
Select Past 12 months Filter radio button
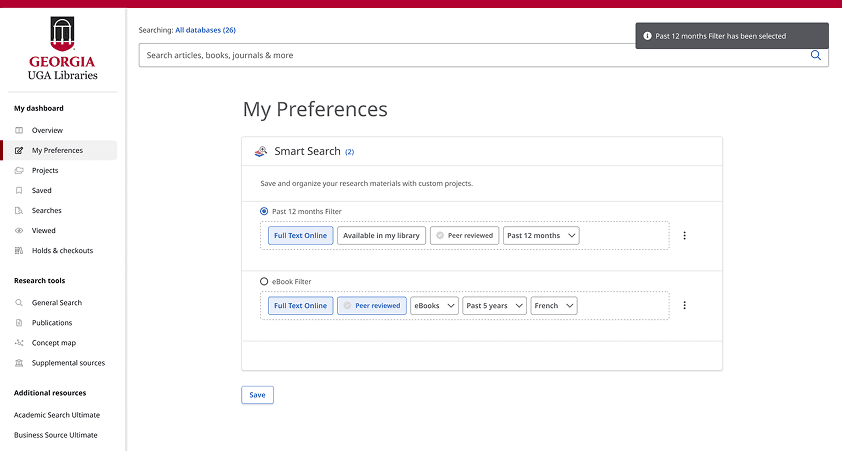(x=264, y=212)
